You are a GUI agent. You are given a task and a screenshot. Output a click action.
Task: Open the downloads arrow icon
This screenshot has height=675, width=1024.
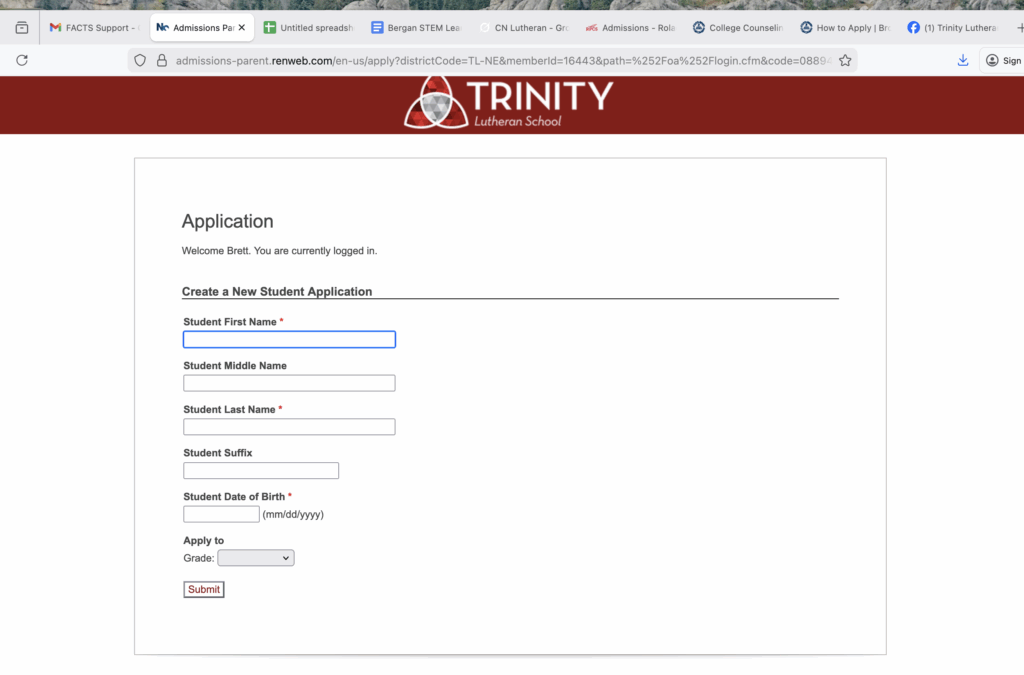point(963,61)
